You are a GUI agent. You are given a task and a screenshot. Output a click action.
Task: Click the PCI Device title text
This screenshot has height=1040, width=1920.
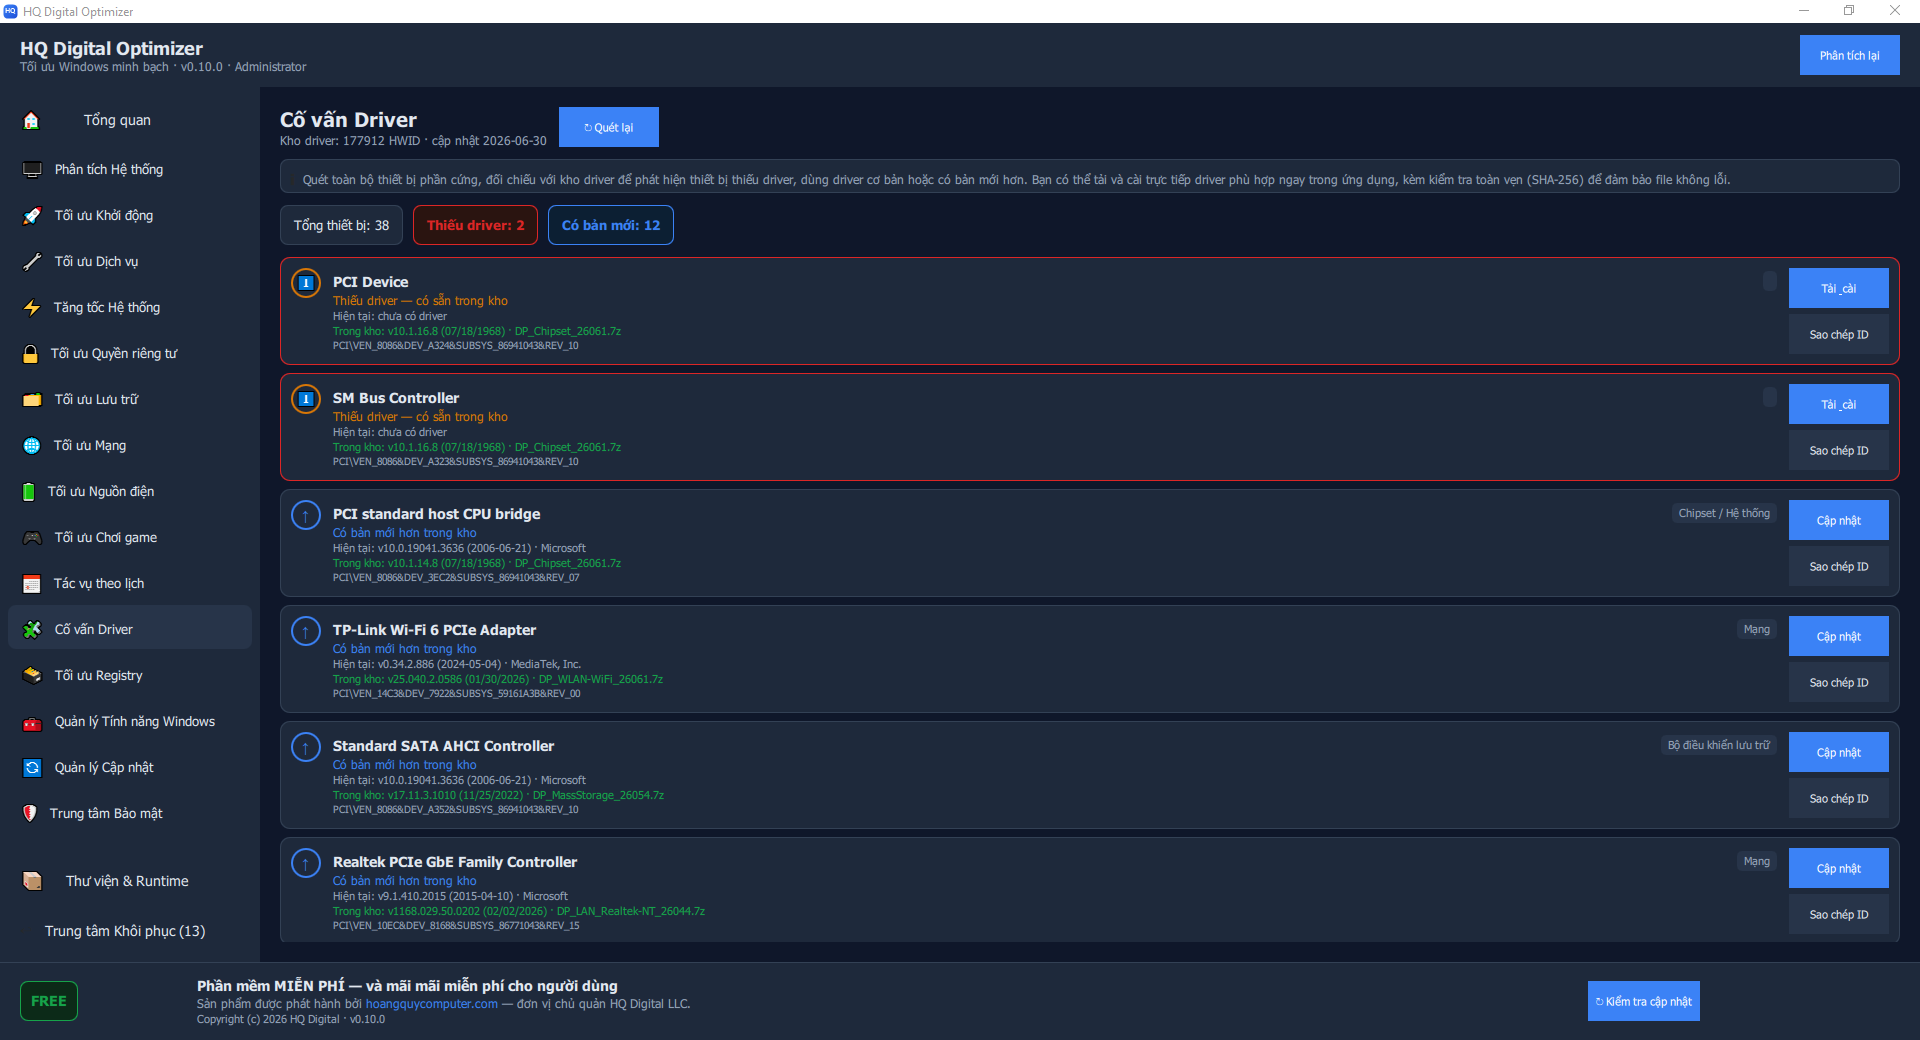tap(370, 282)
